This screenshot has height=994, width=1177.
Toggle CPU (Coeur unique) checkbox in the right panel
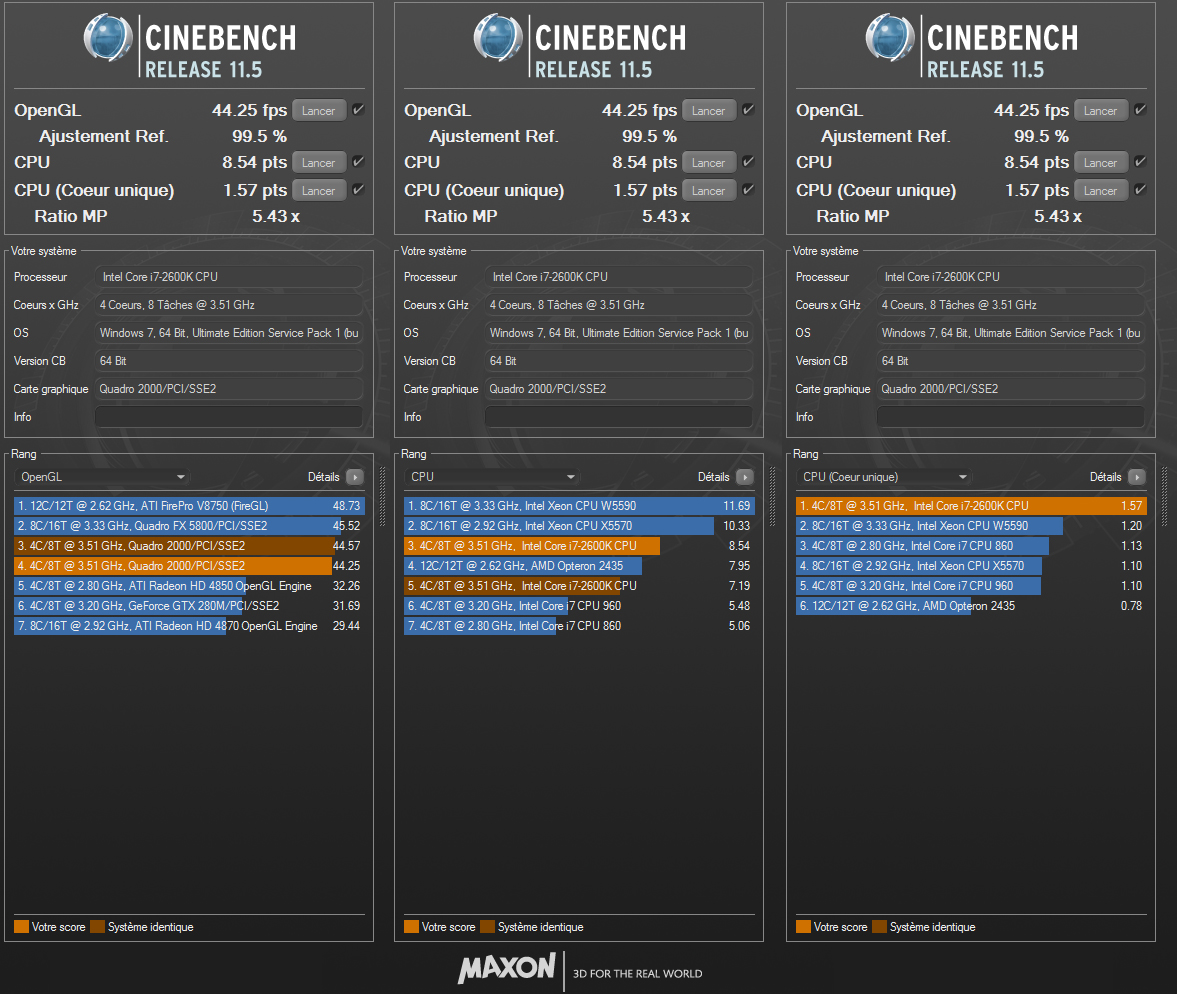point(1140,190)
